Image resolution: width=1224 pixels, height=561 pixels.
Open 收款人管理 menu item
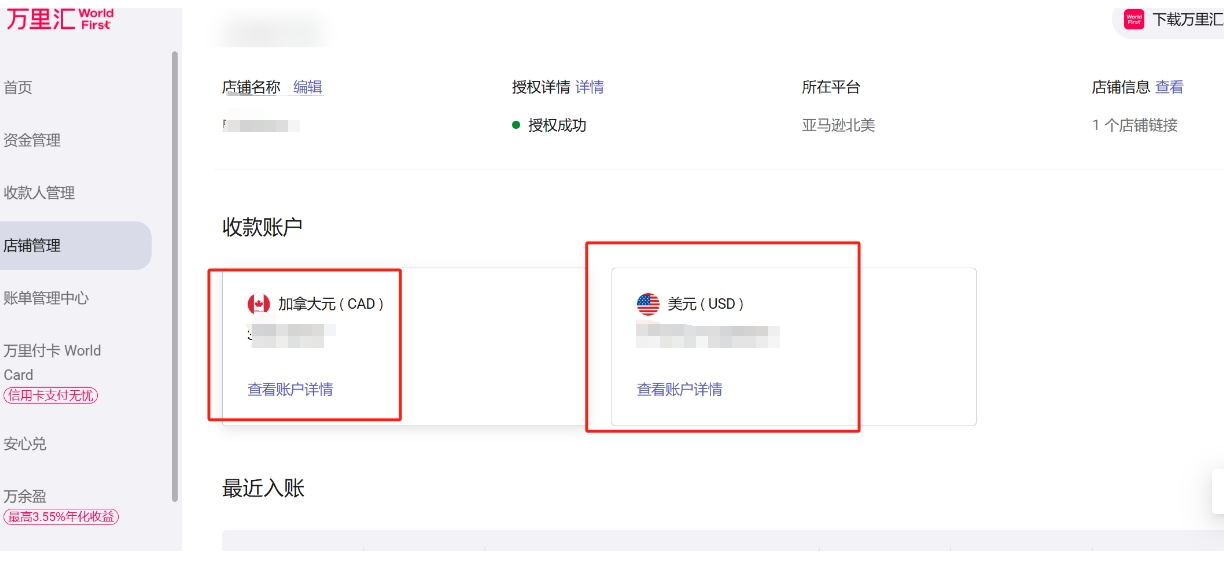(39, 192)
